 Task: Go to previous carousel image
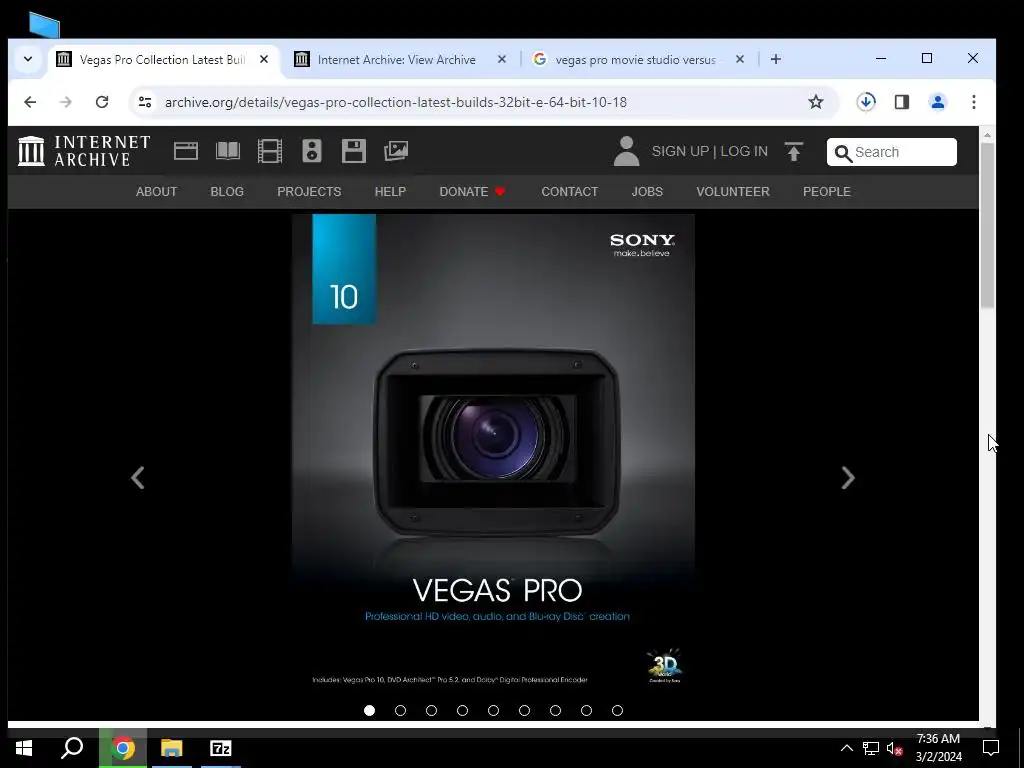pos(138,478)
